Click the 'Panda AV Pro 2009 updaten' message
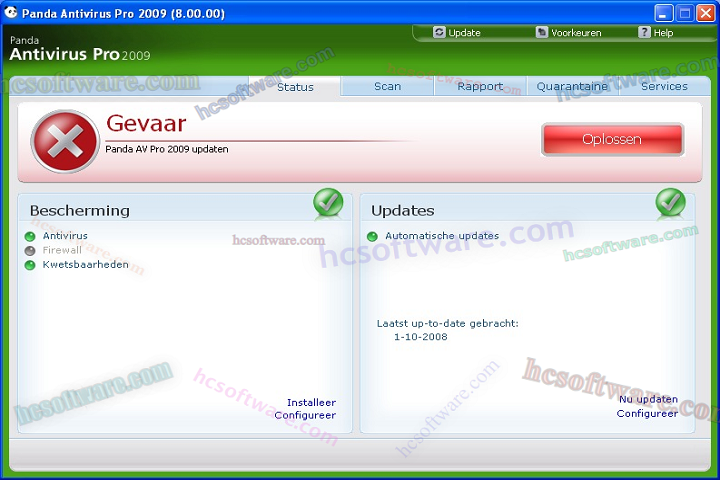 tap(167, 149)
